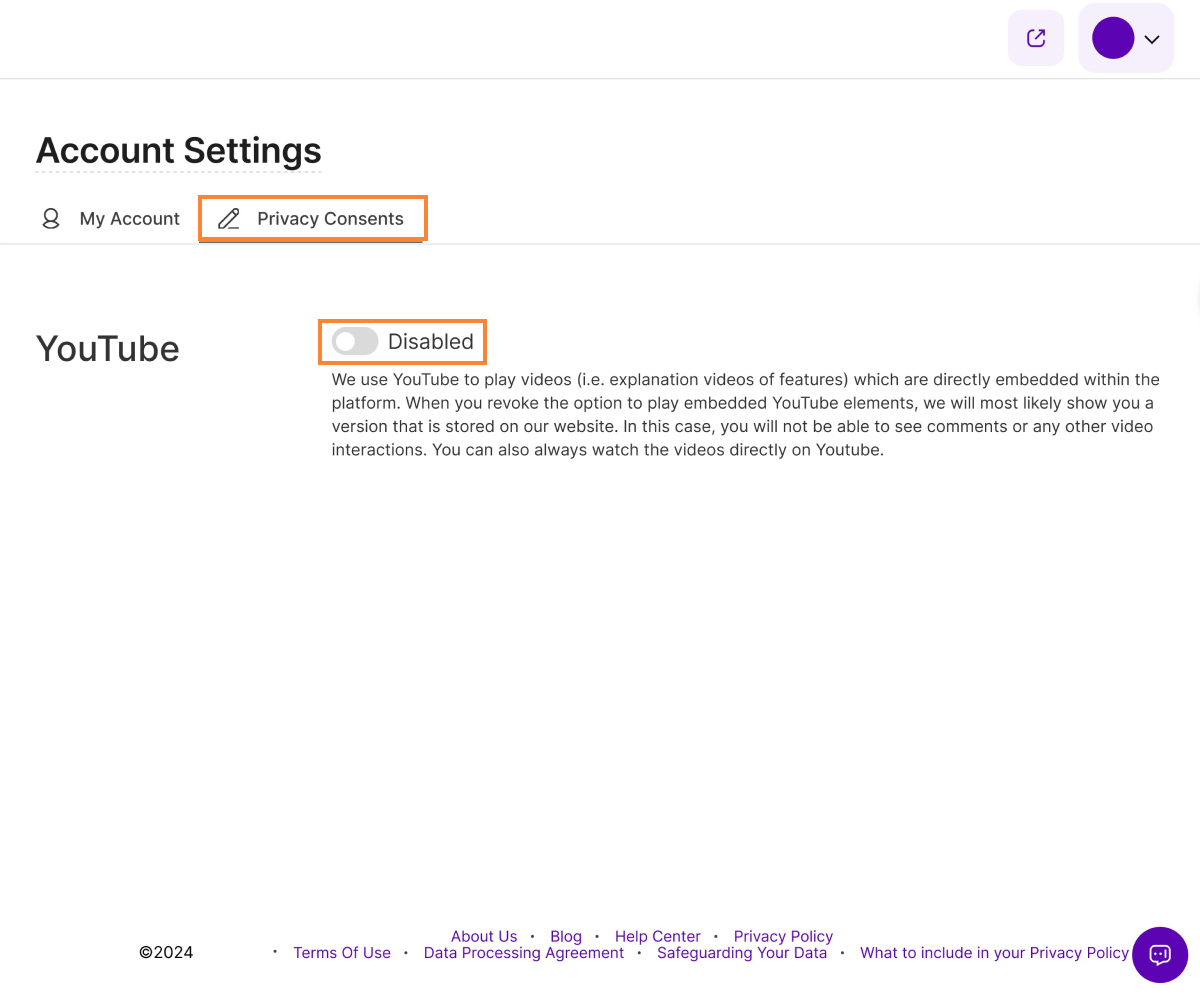This screenshot has height=995, width=1200.
Task: Click the Account Settings page heading
Action: (x=179, y=151)
